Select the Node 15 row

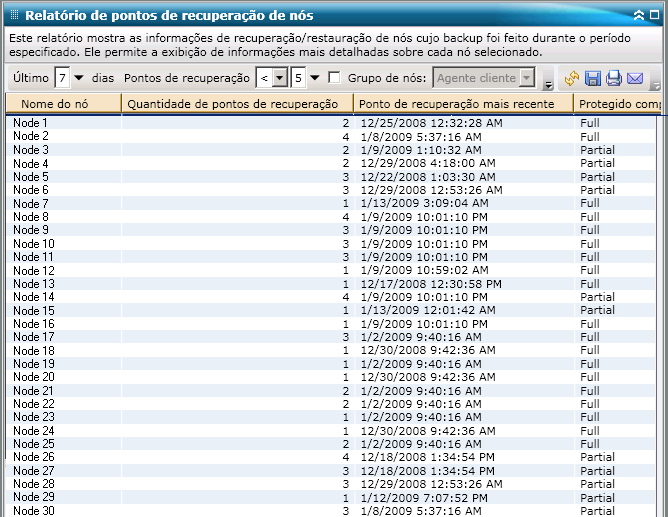(x=331, y=310)
